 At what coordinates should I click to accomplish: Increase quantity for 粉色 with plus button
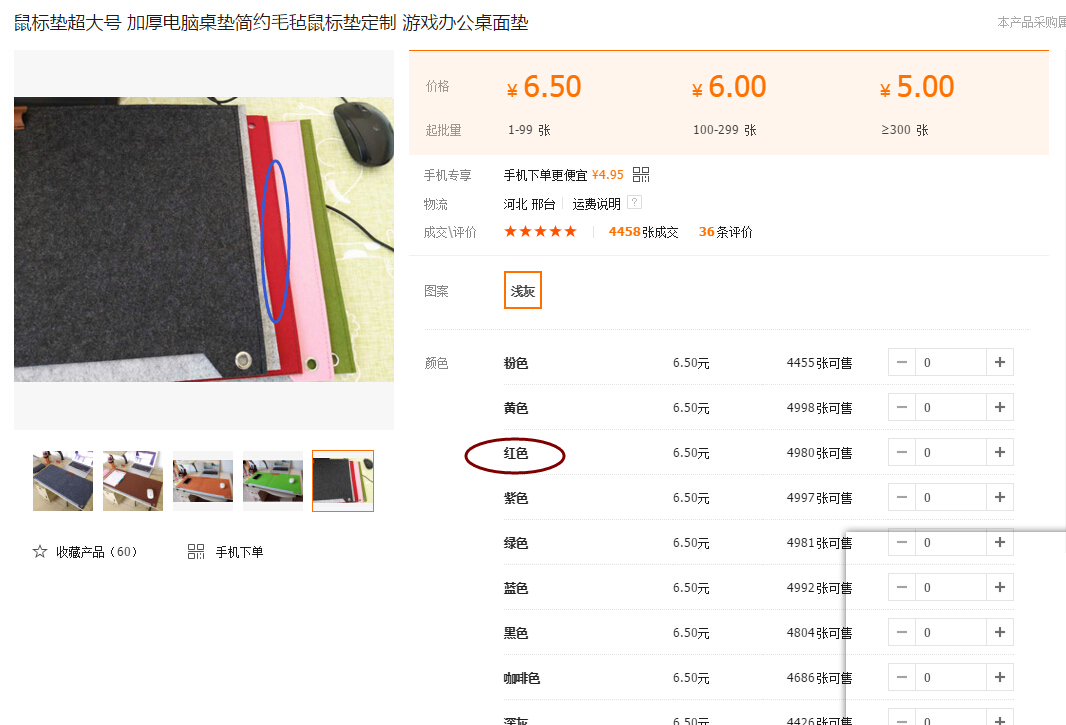click(x=999, y=362)
